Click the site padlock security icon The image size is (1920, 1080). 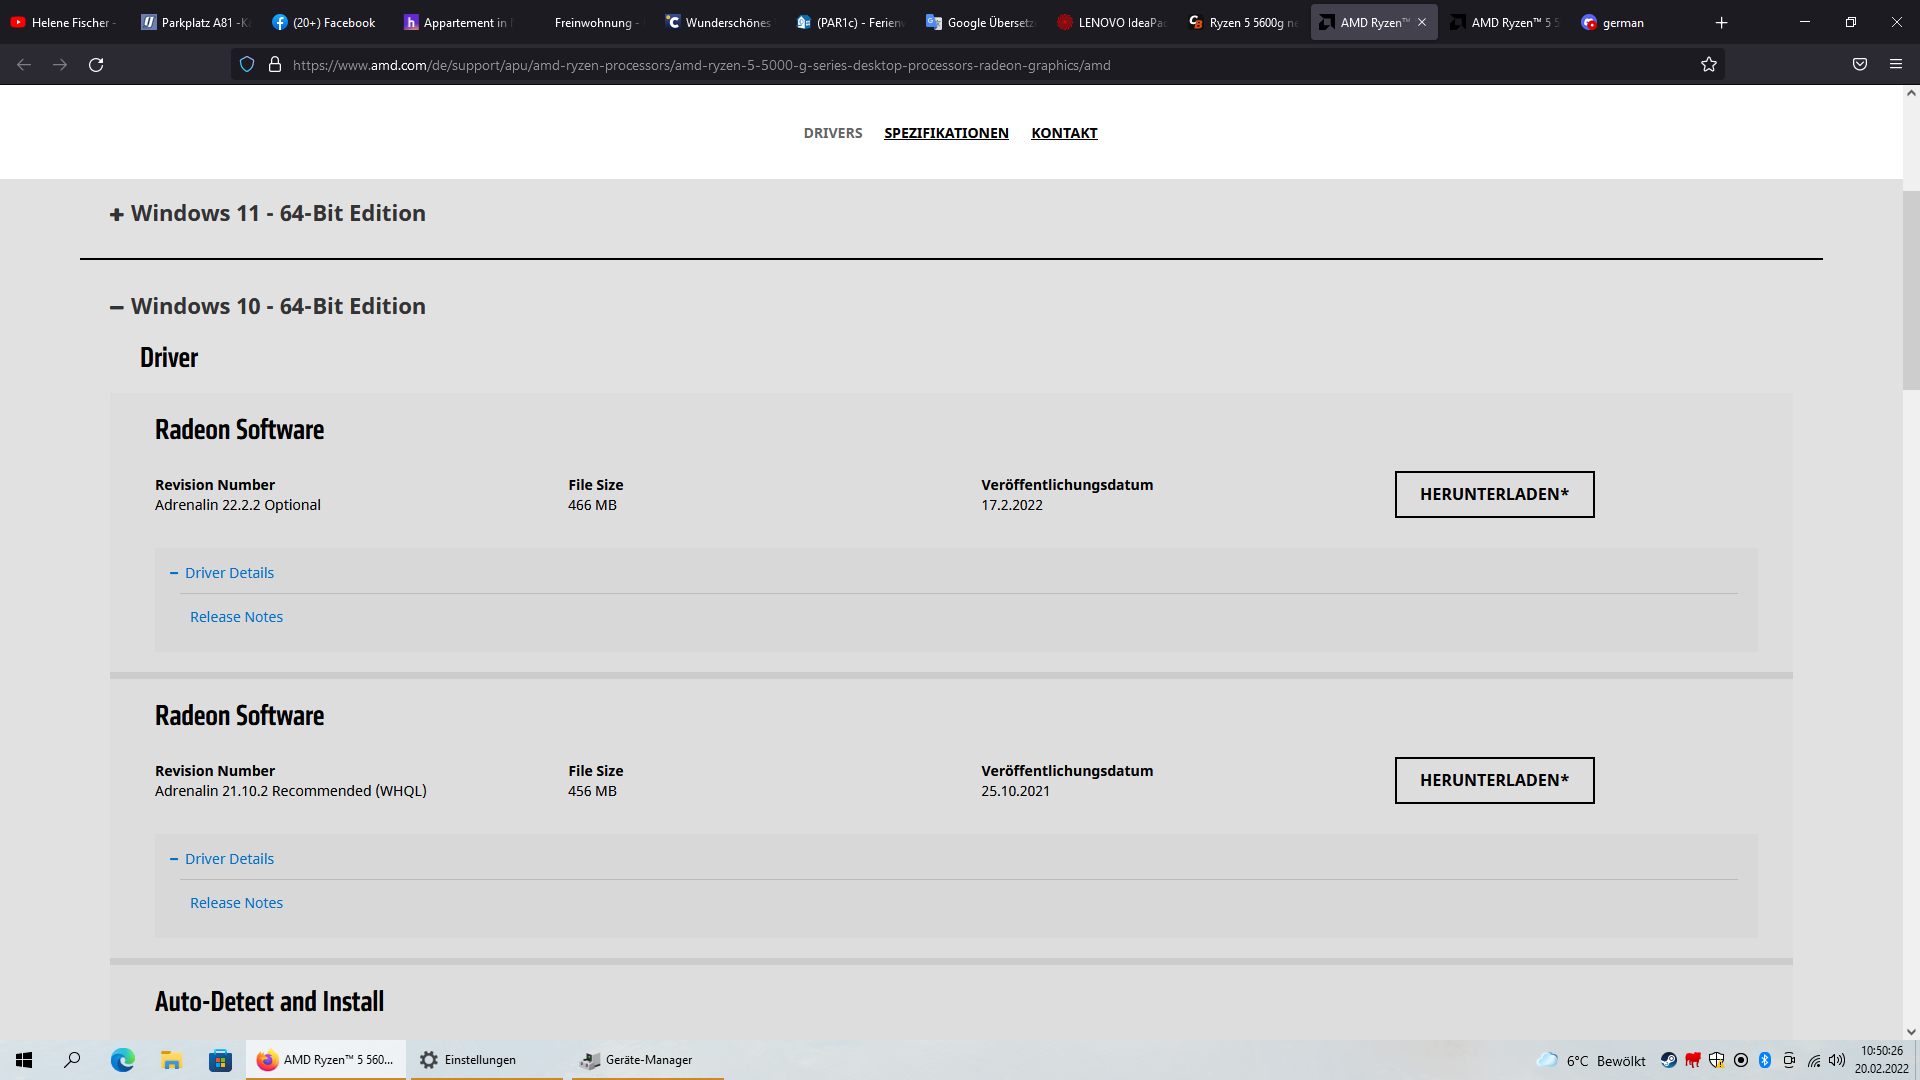point(275,65)
